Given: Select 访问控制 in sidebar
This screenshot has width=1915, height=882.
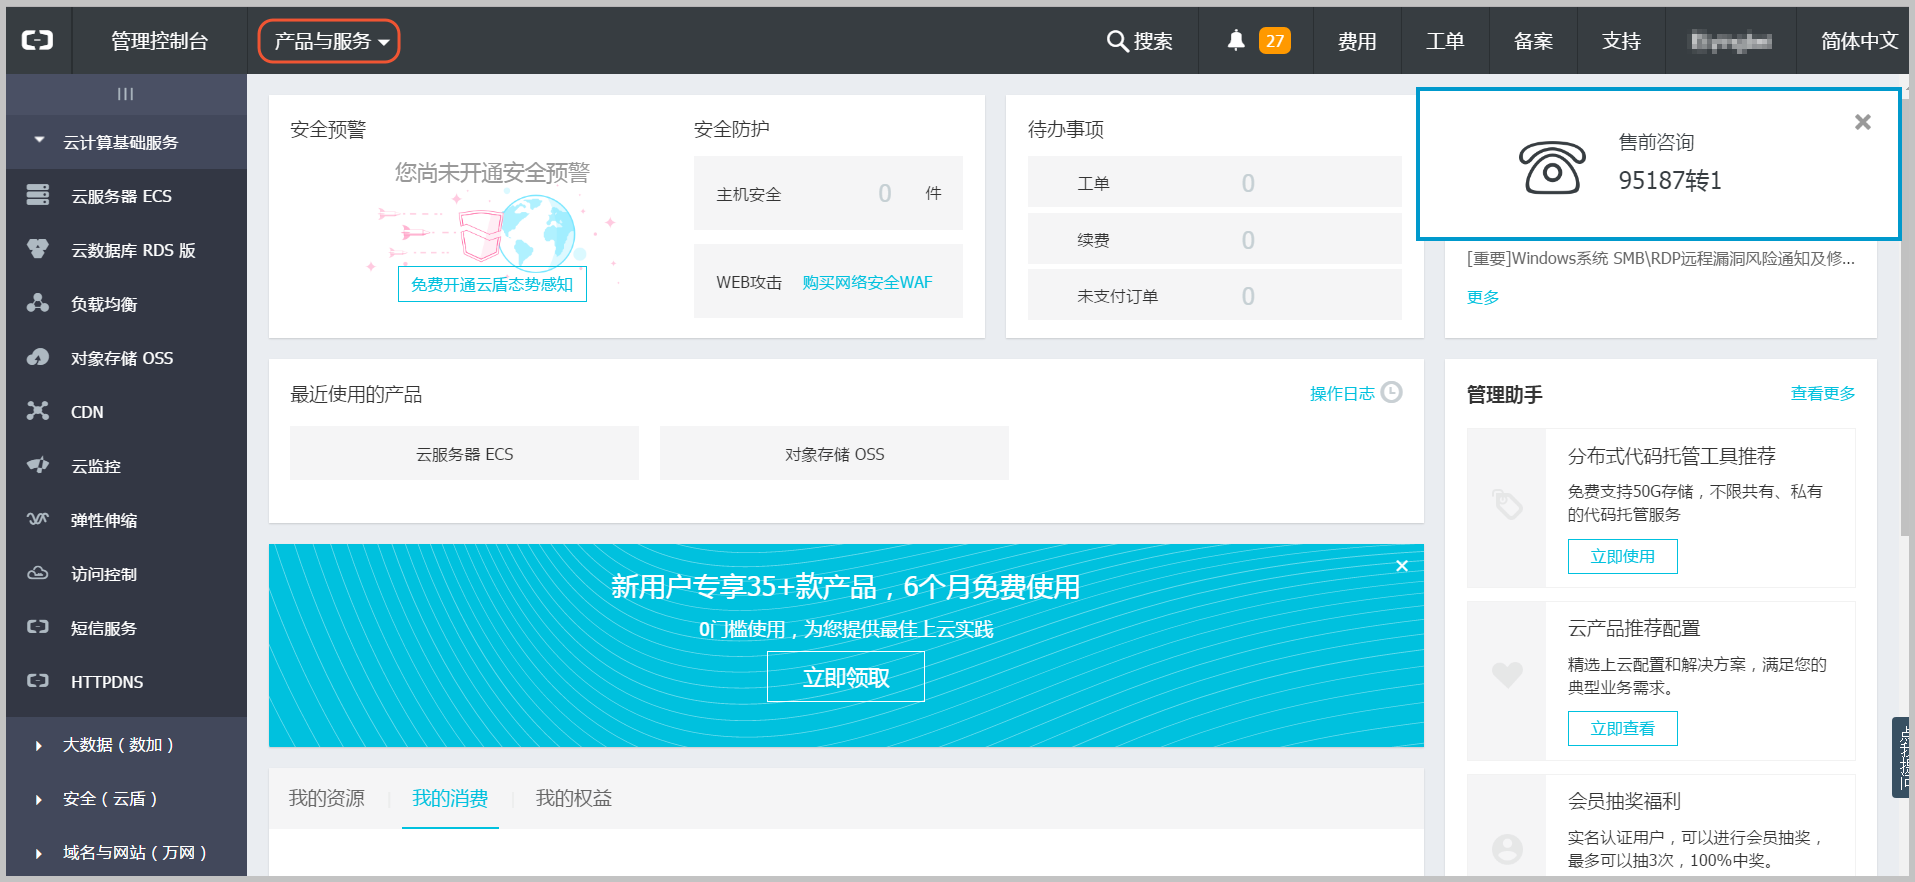Looking at the screenshot, I should 104,574.
